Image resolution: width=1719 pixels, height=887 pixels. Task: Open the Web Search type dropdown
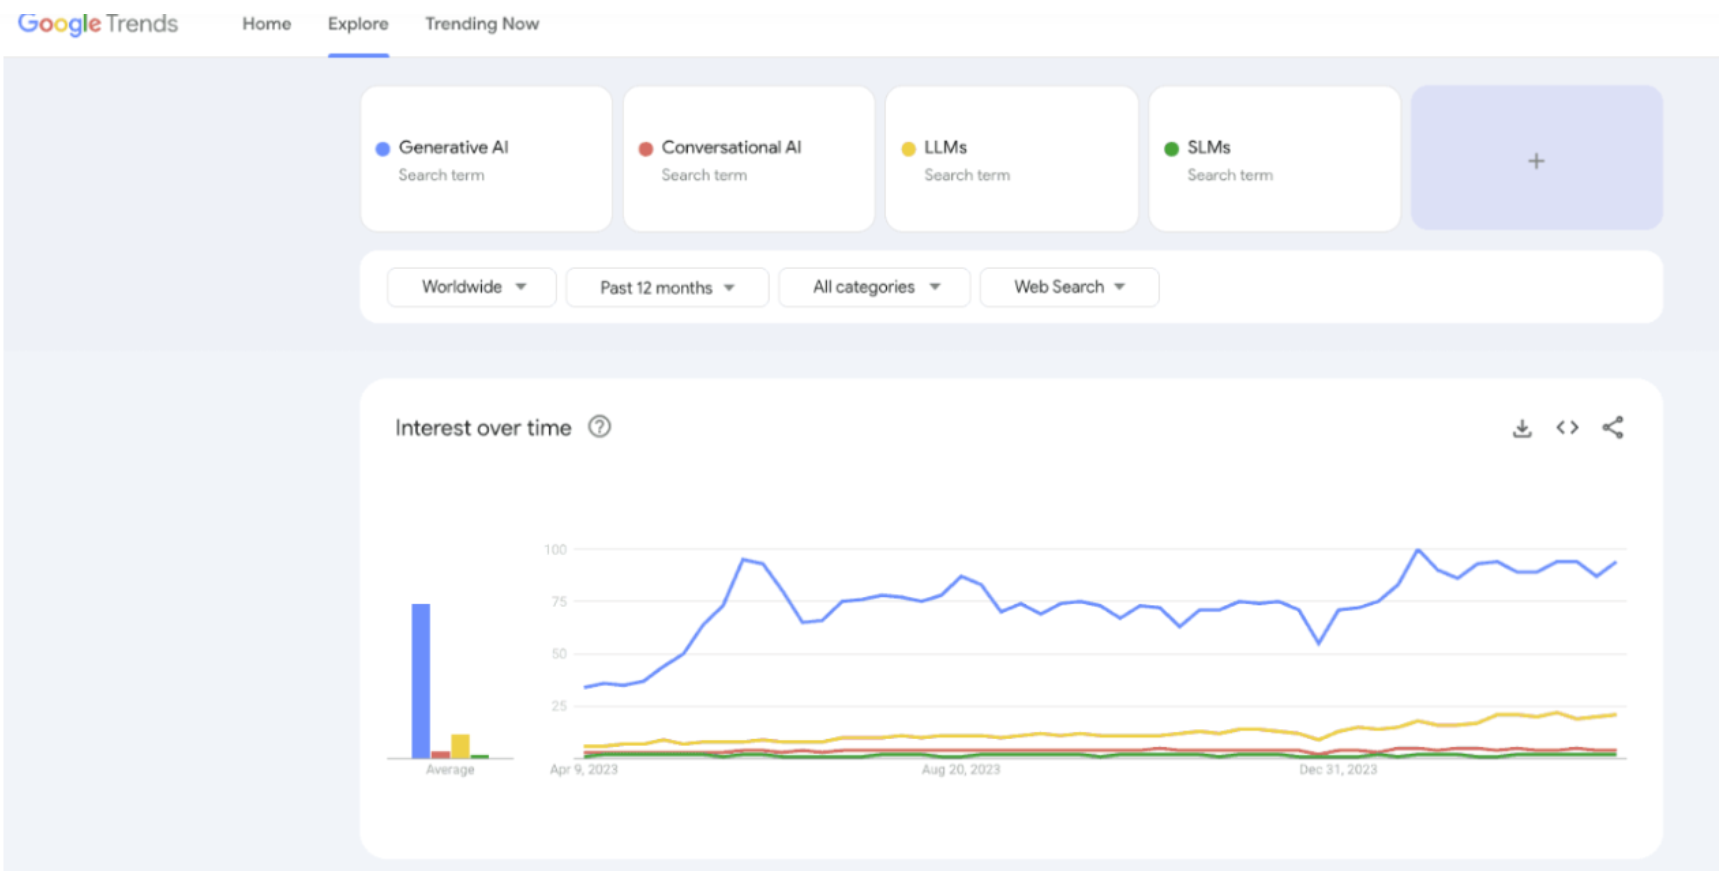pos(1069,287)
